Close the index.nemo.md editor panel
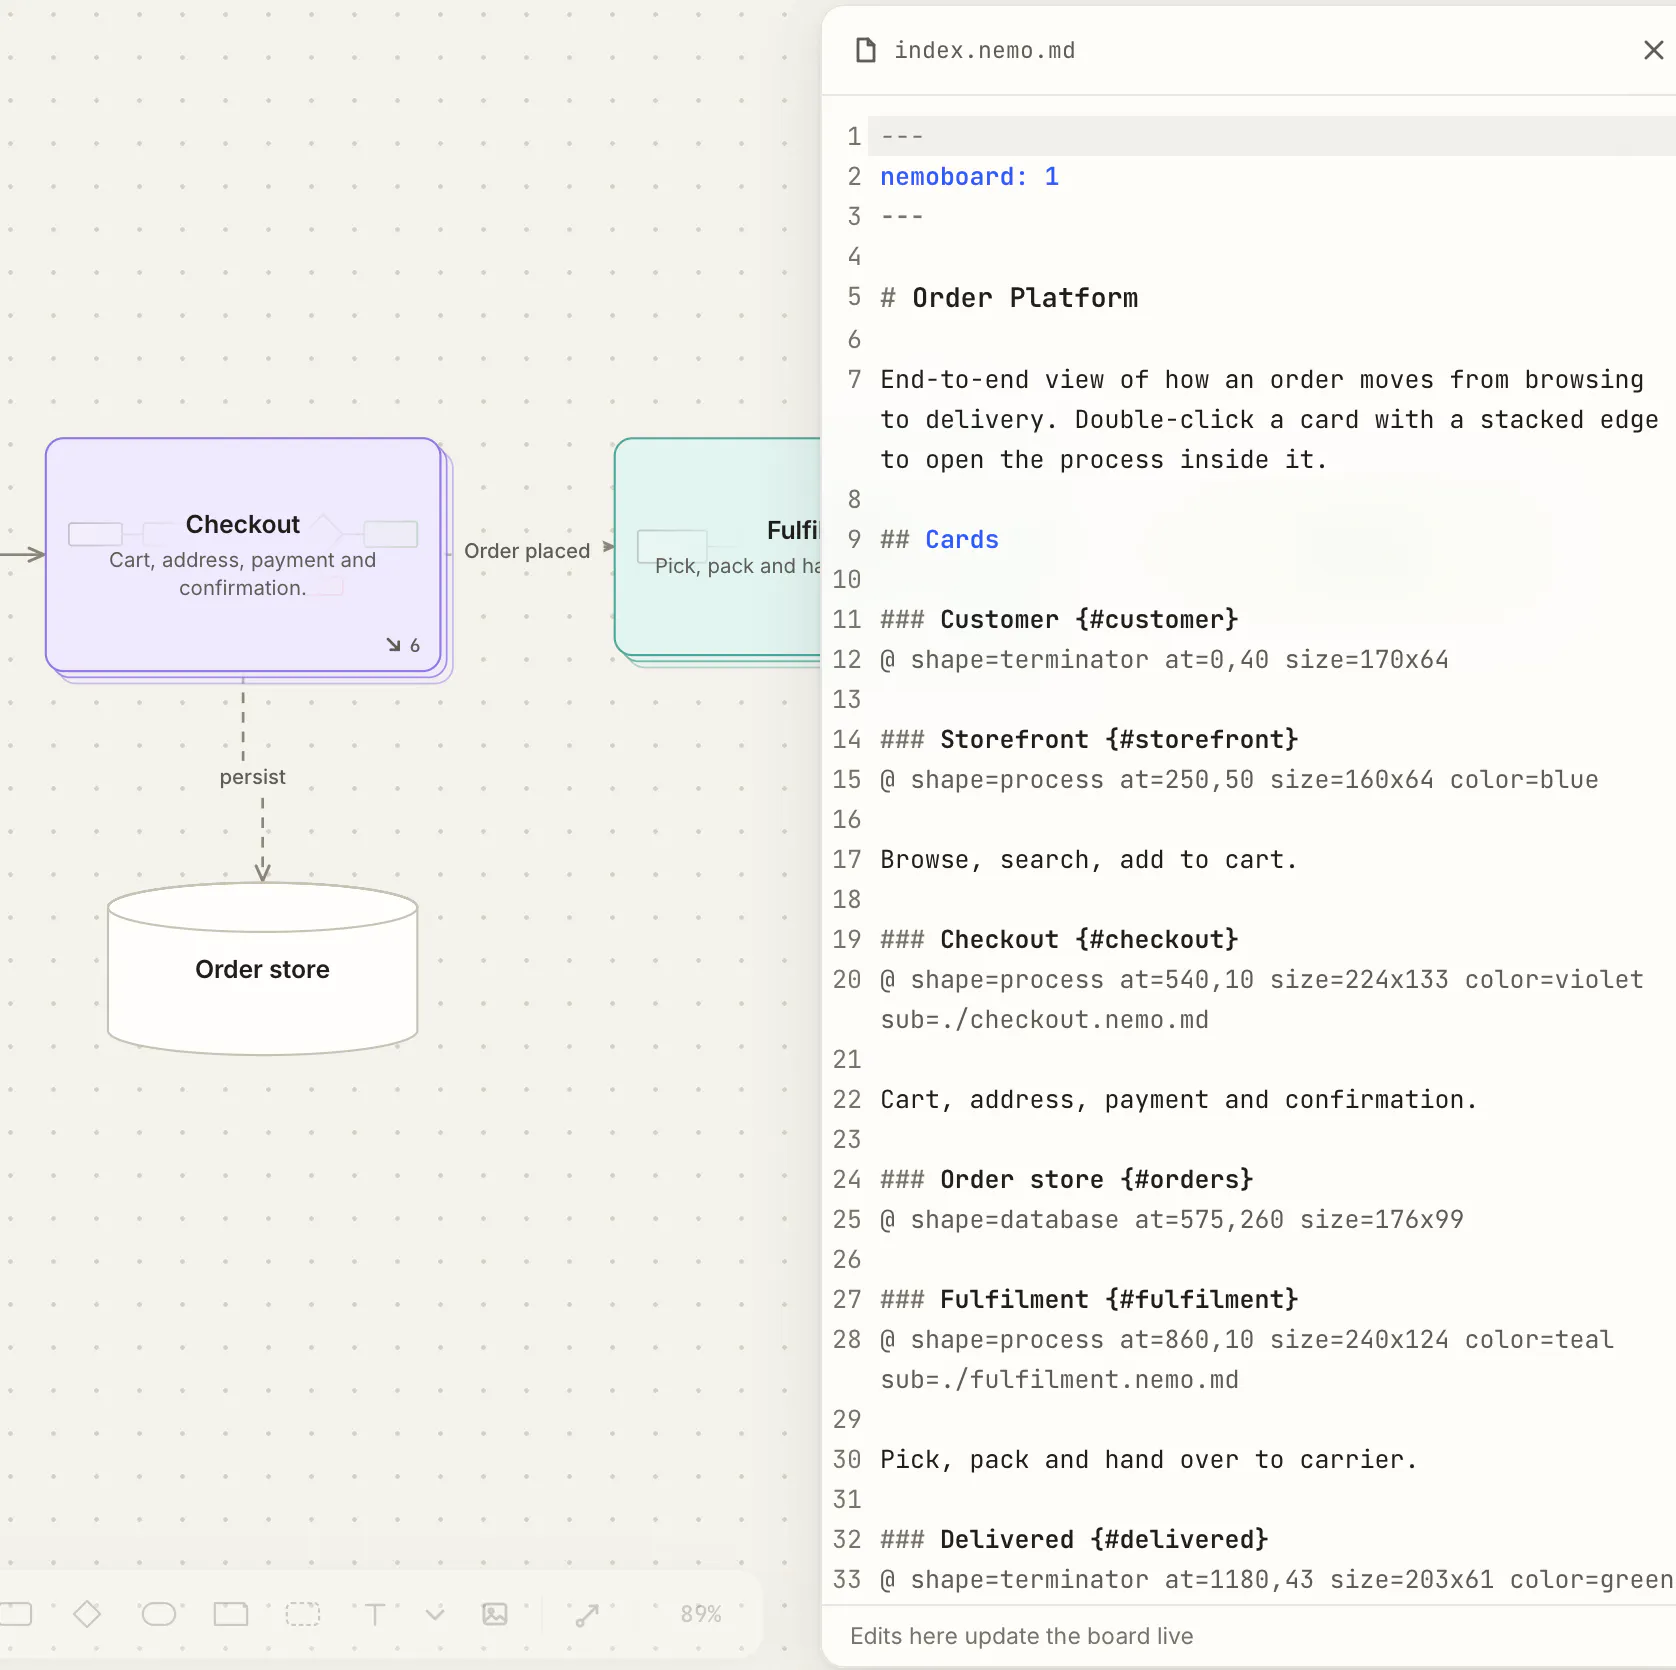This screenshot has width=1676, height=1670. (1653, 50)
